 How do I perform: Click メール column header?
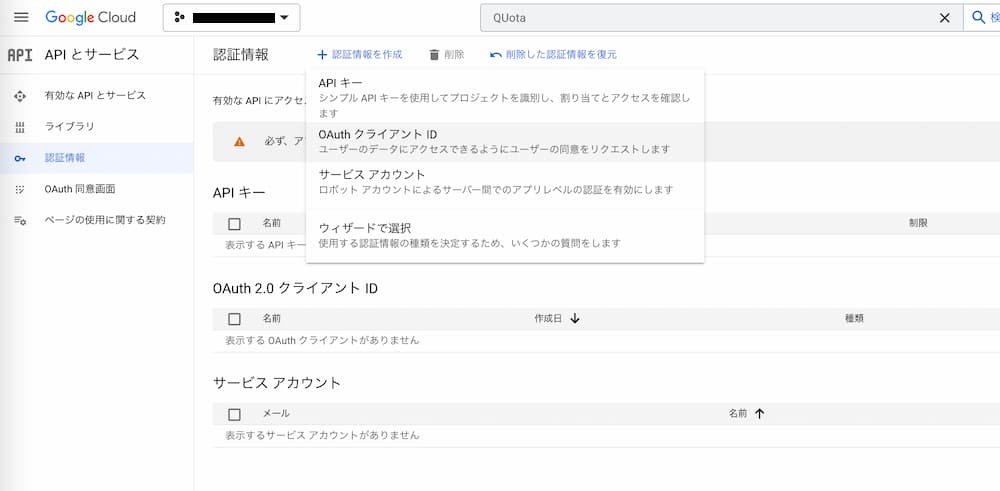click(276, 413)
